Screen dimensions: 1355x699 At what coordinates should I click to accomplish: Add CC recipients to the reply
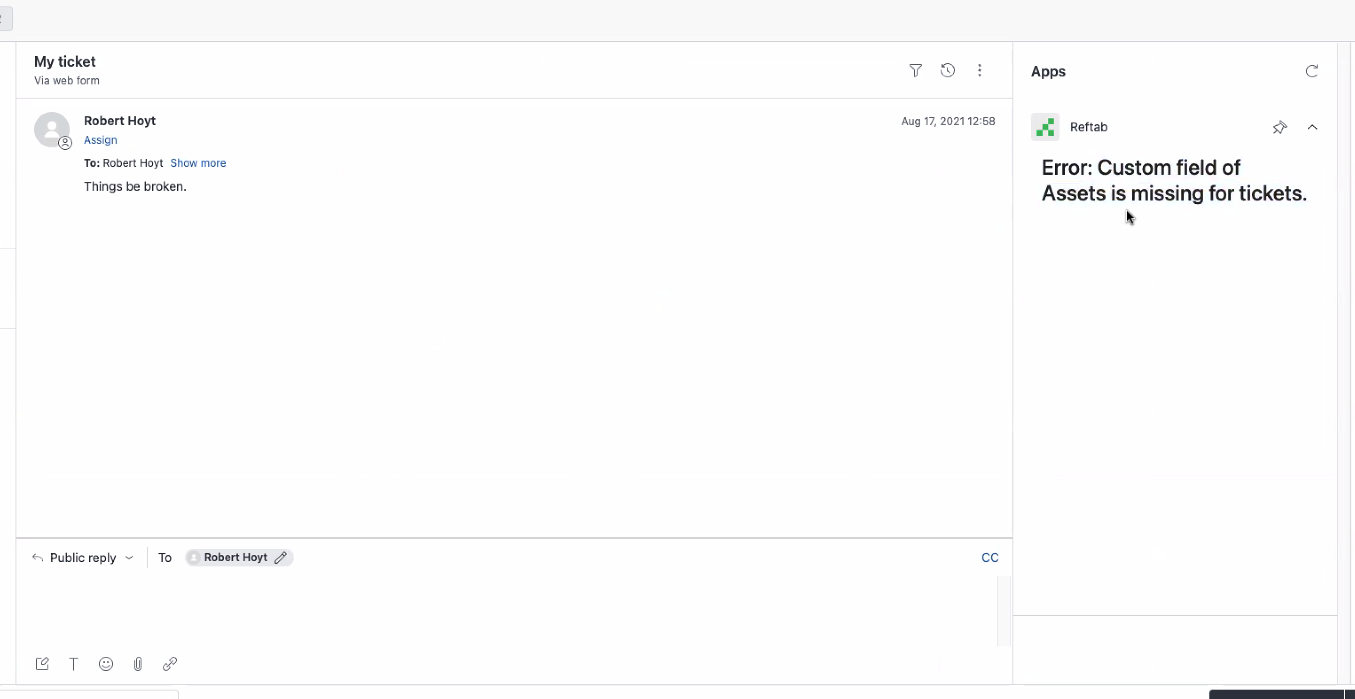click(x=989, y=558)
